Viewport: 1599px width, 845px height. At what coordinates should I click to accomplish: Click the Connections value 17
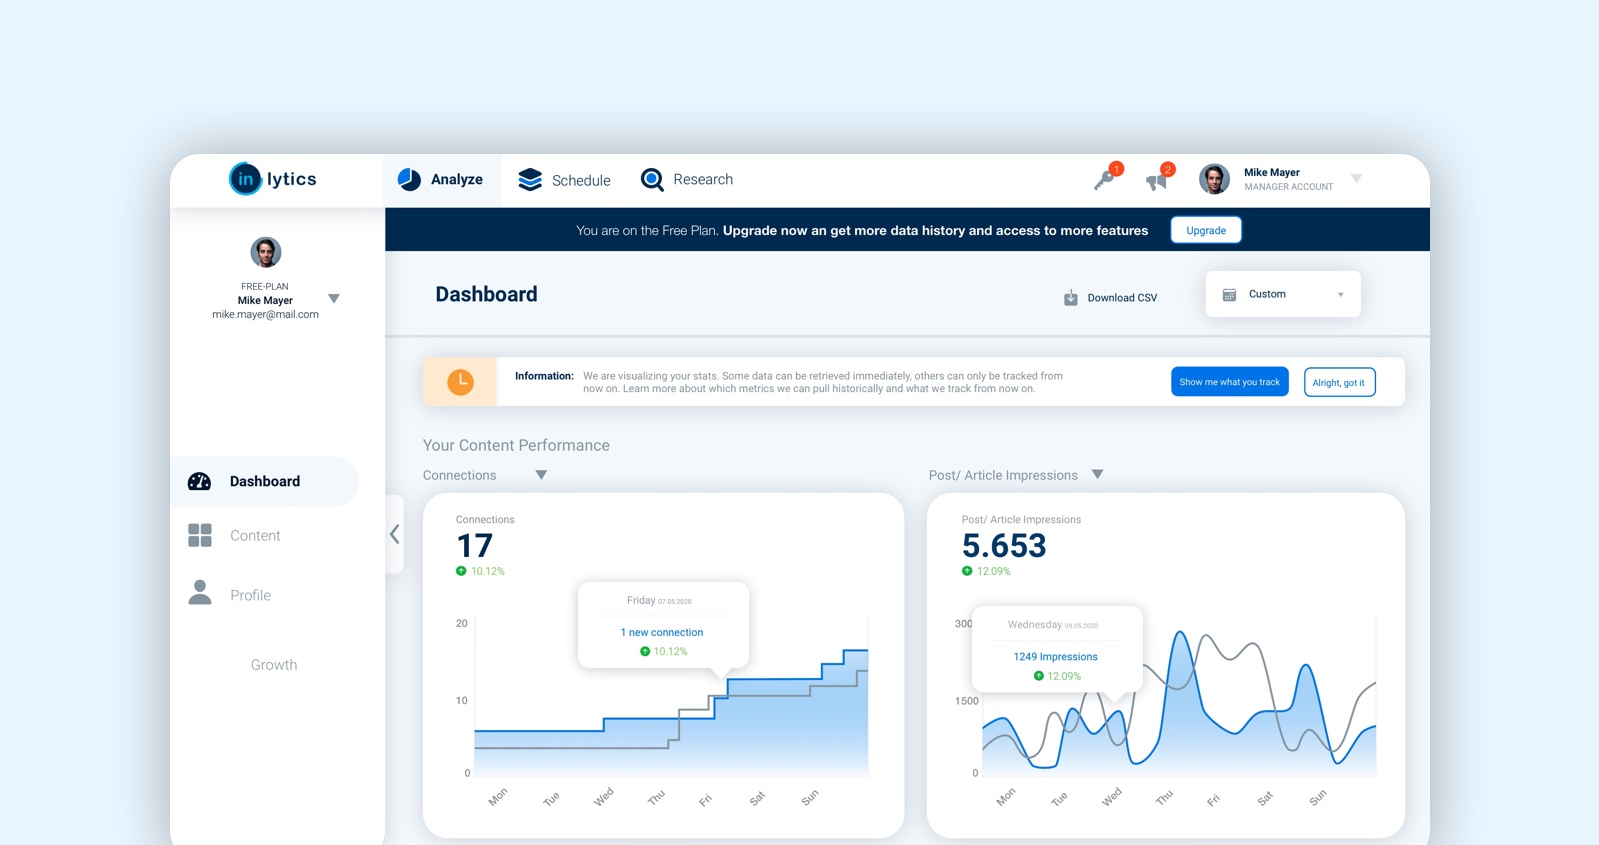(474, 545)
